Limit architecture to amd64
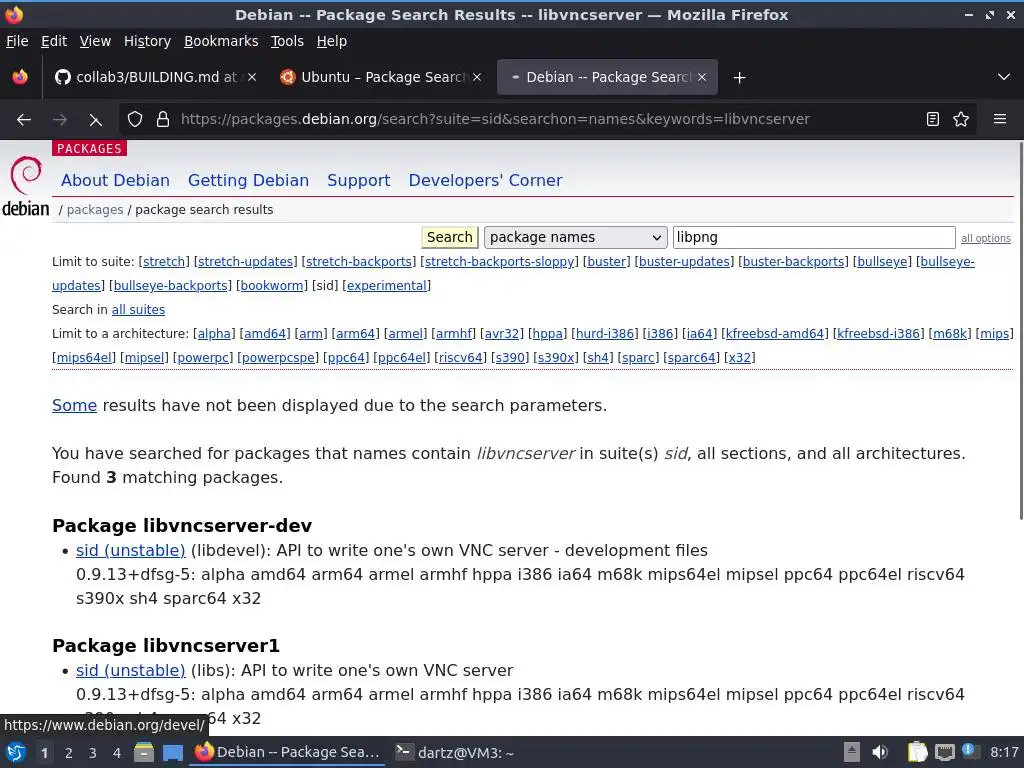The width and height of the screenshot is (1024, 768). [x=265, y=334]
